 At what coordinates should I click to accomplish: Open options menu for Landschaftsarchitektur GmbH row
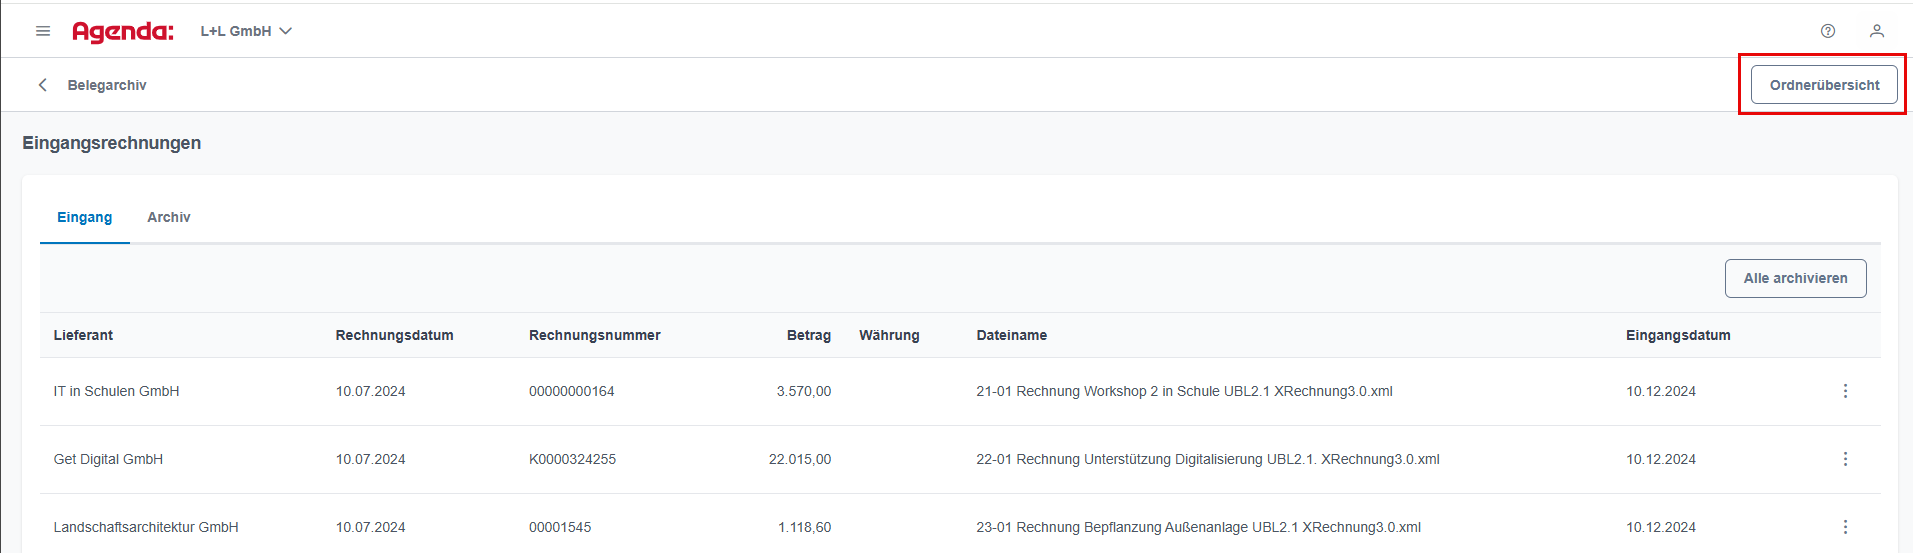(x=1845, y=527)
